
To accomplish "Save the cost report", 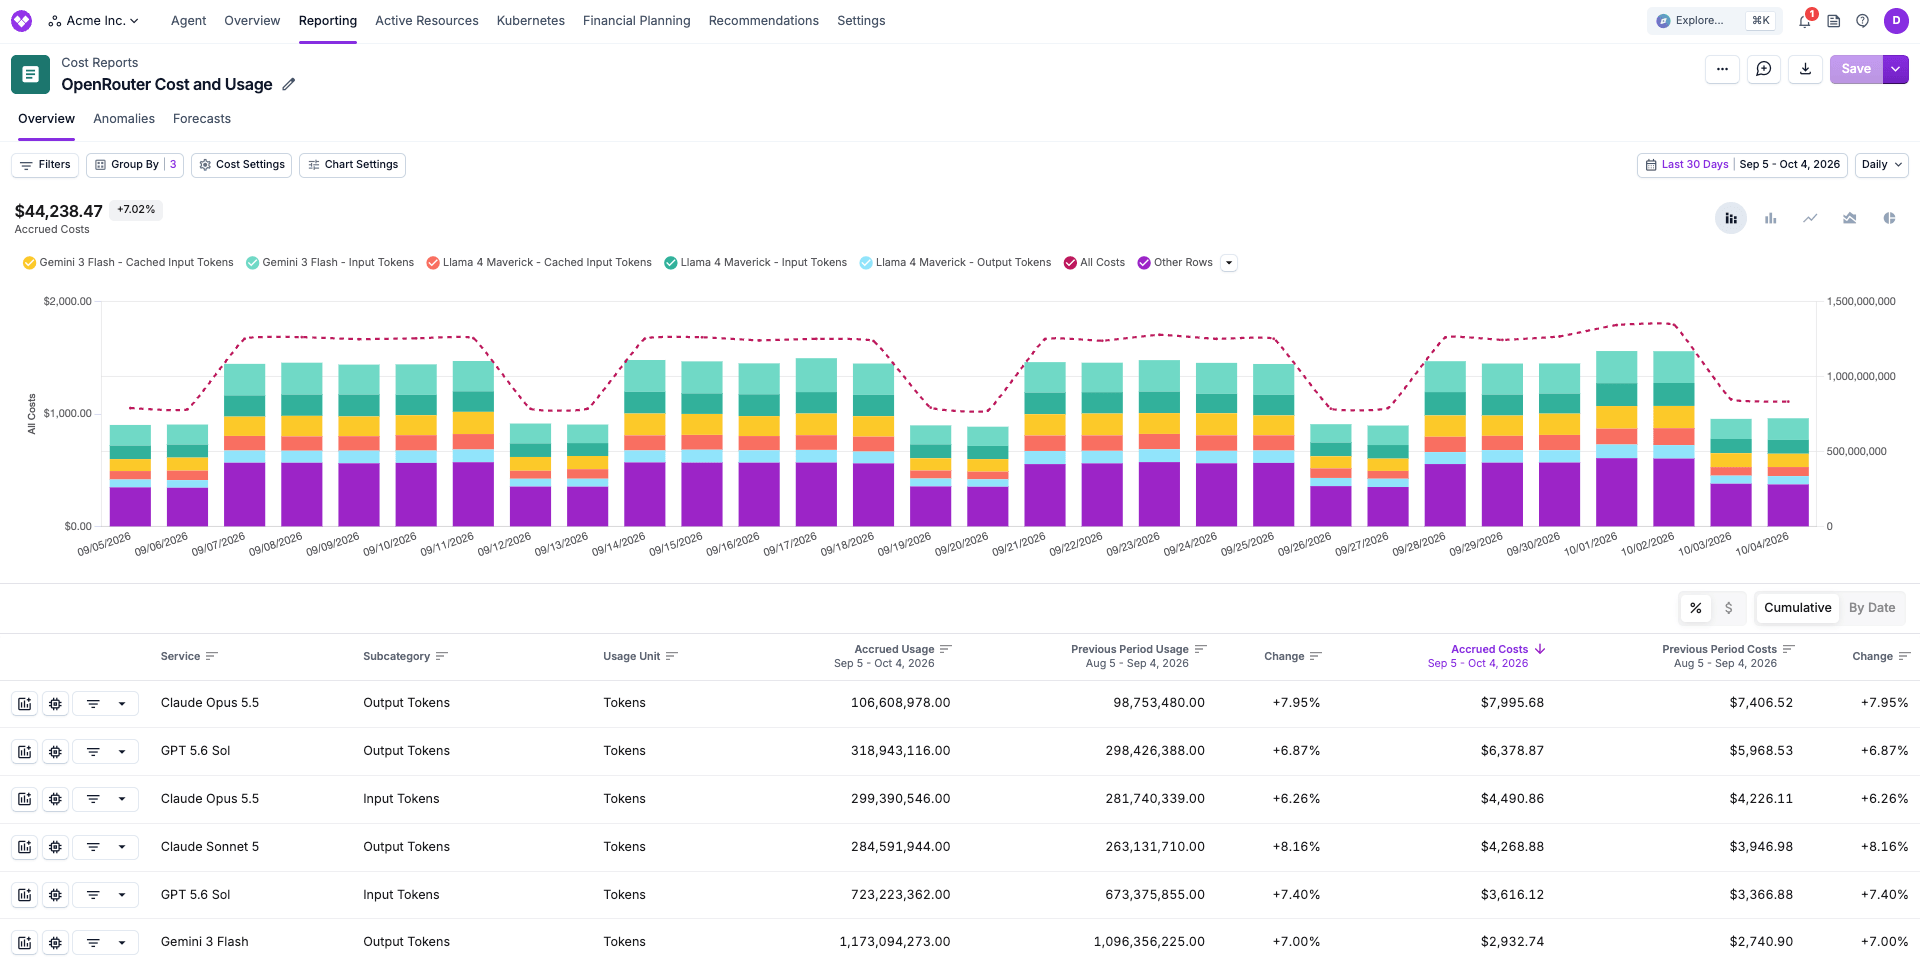I will [1856, 69].
